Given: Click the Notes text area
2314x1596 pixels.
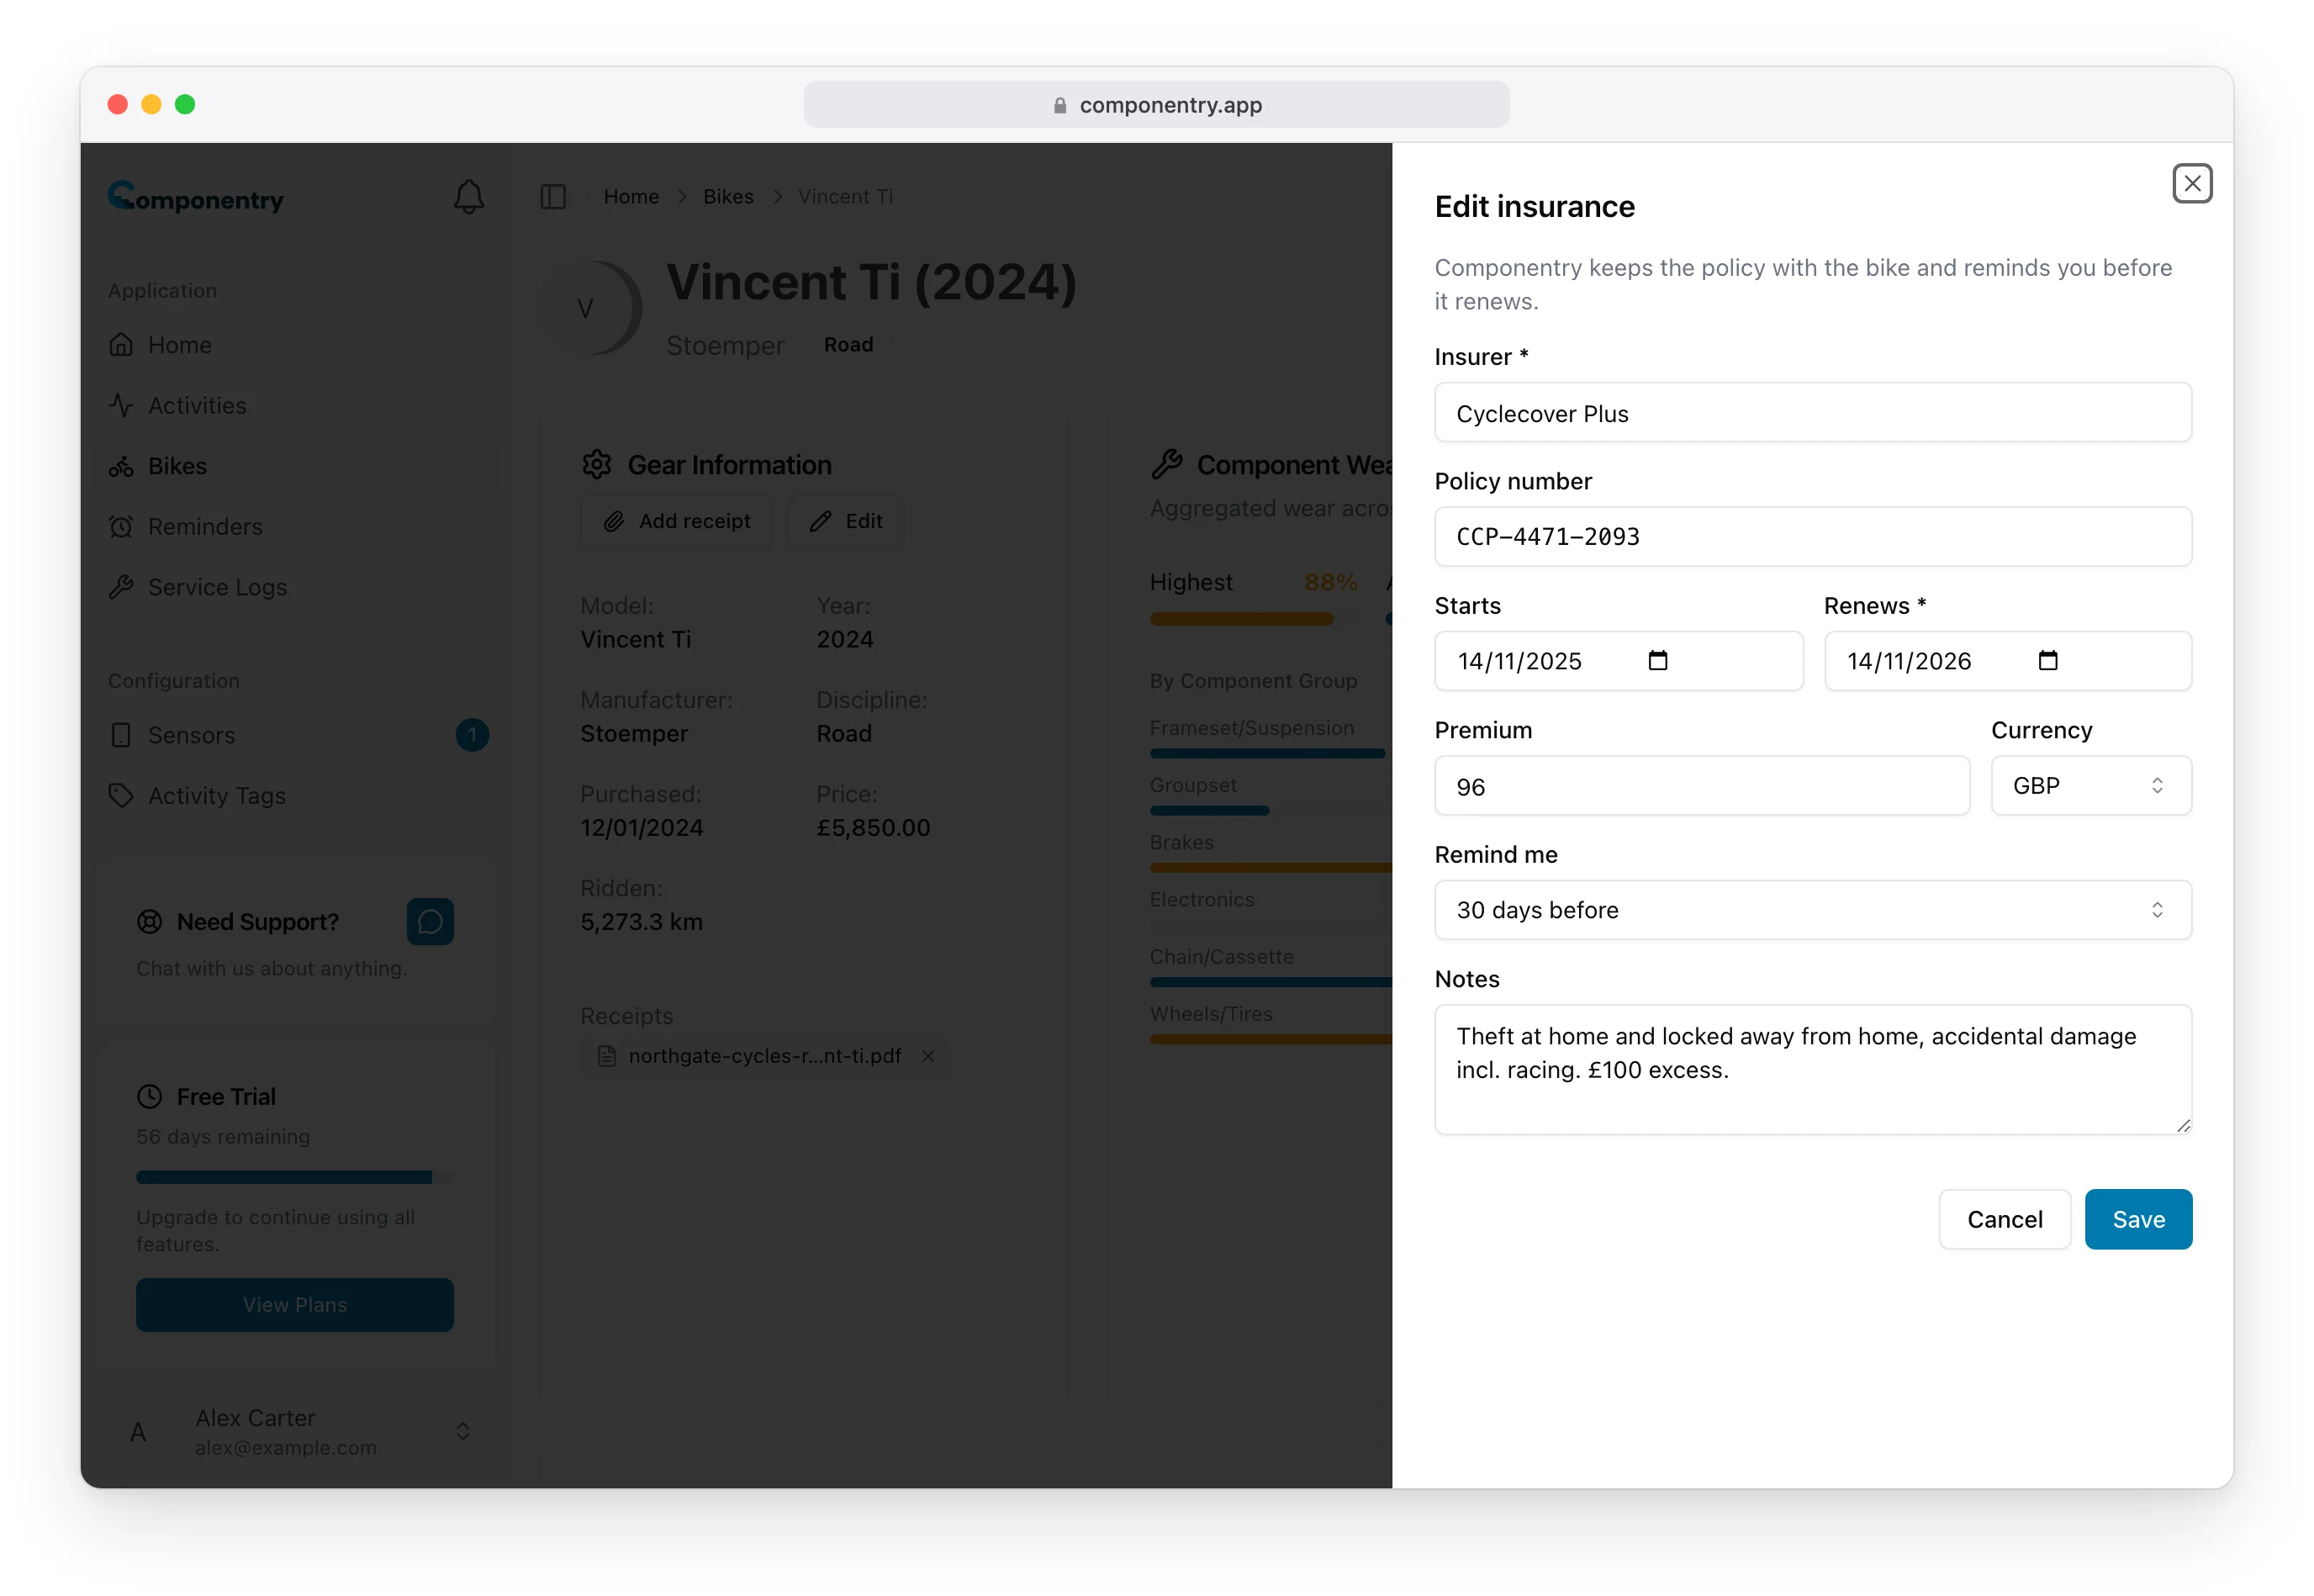Looking at the screenshot, I should click(x=1812, y=1069).
